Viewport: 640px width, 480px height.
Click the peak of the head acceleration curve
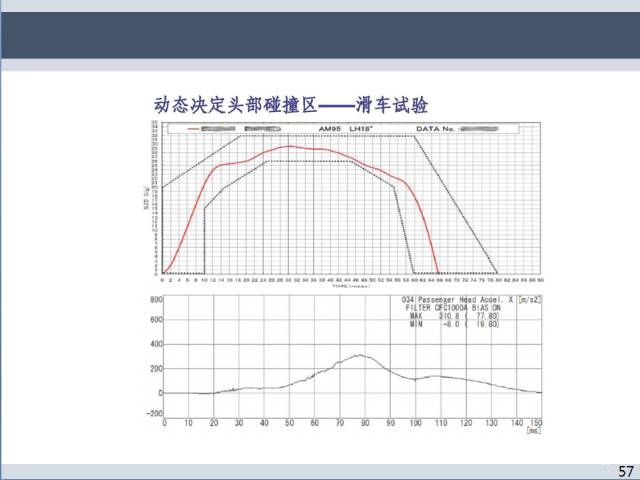(x=359, y=356)
